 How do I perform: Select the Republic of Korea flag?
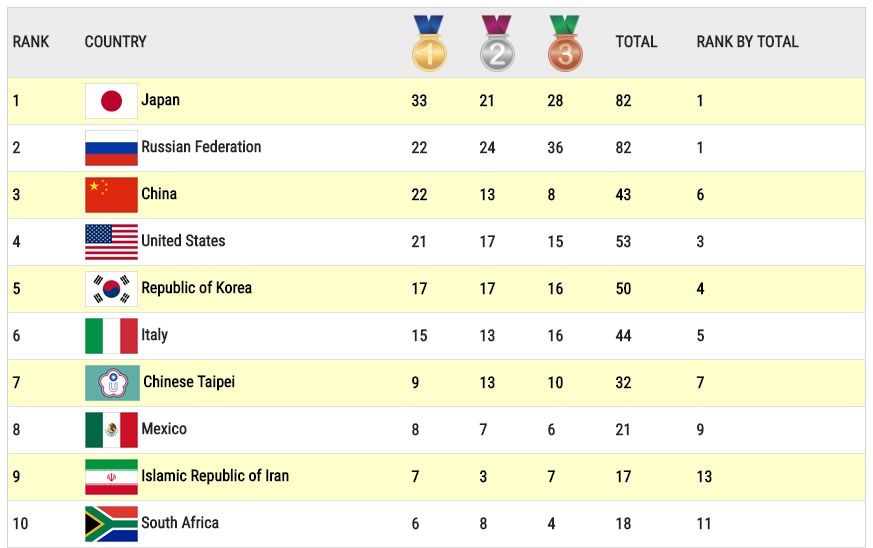(111, 288)
